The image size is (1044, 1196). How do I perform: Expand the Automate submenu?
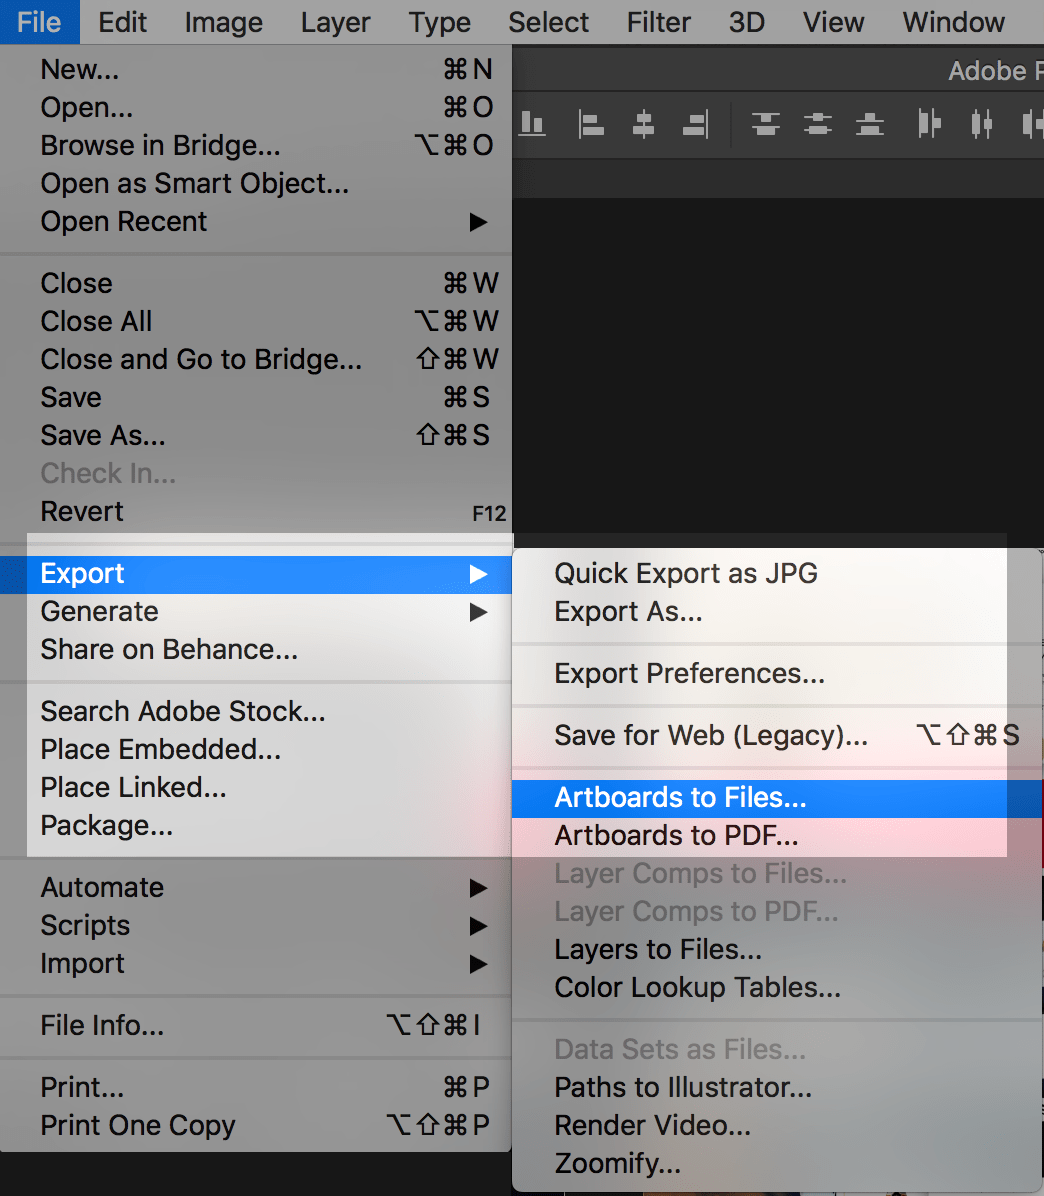coord(101,887)
